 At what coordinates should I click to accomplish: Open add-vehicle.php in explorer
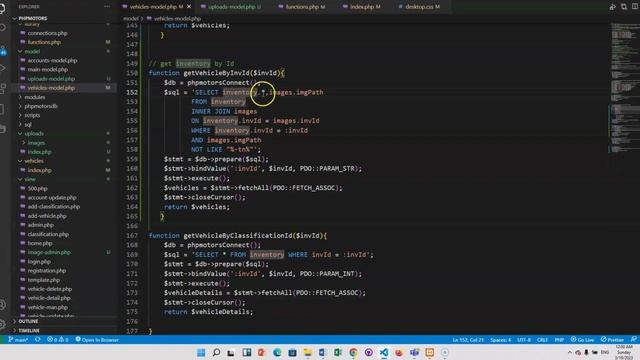point(47,216)
